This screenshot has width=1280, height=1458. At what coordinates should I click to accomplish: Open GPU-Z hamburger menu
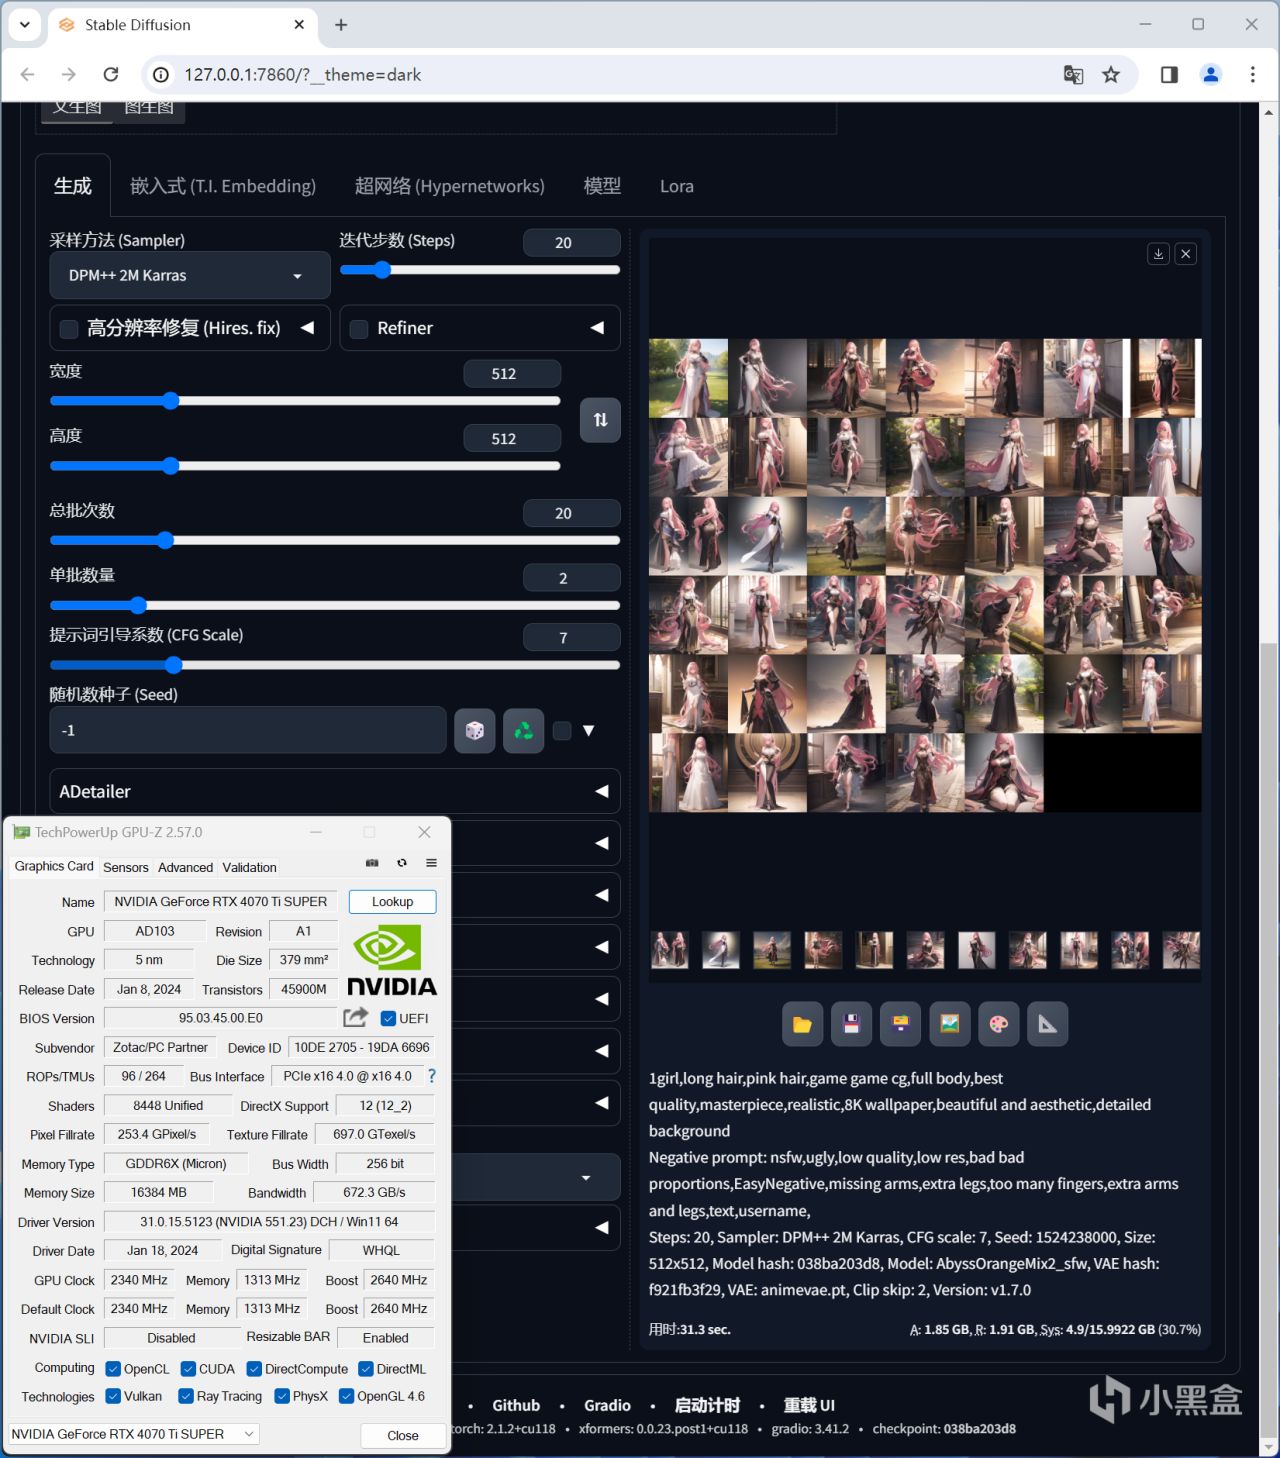point(431,863)
